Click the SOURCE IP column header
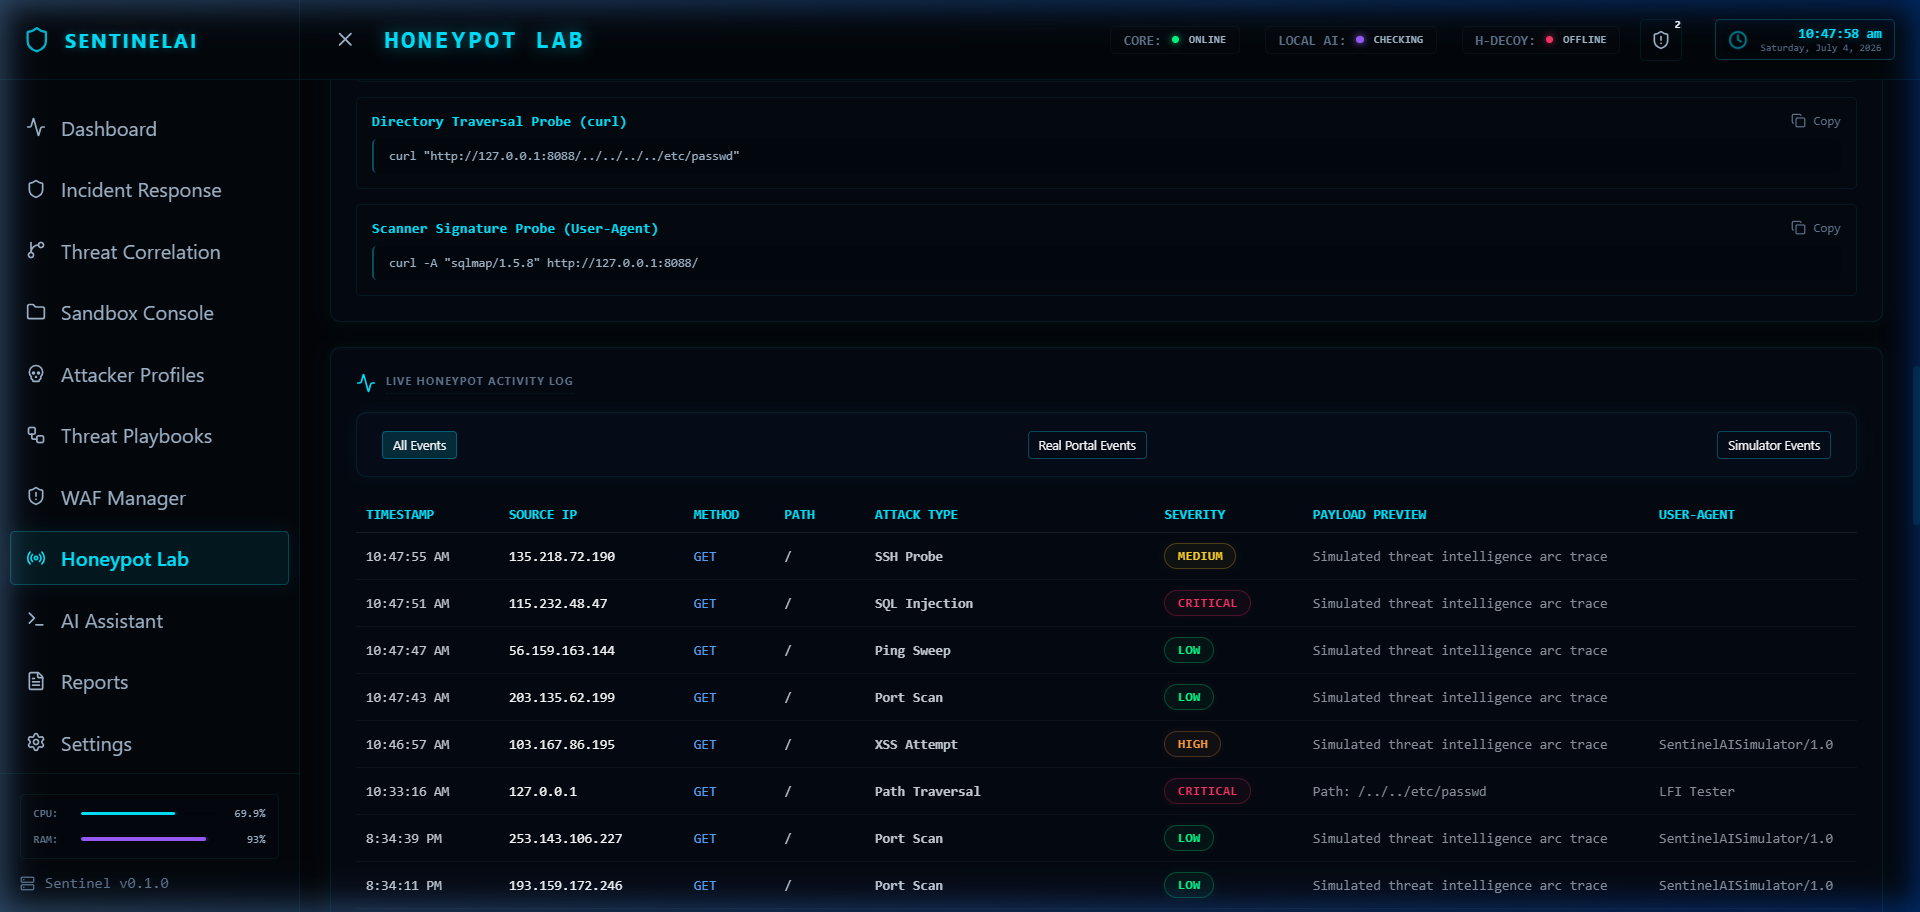Screen dimensions: 1920x912 click(x=543, y=514)
